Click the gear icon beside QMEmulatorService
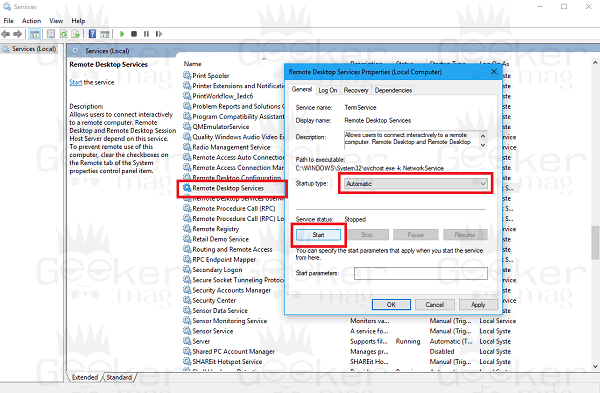The width and height of the screenshot is (600, 393). click(187, 126)
